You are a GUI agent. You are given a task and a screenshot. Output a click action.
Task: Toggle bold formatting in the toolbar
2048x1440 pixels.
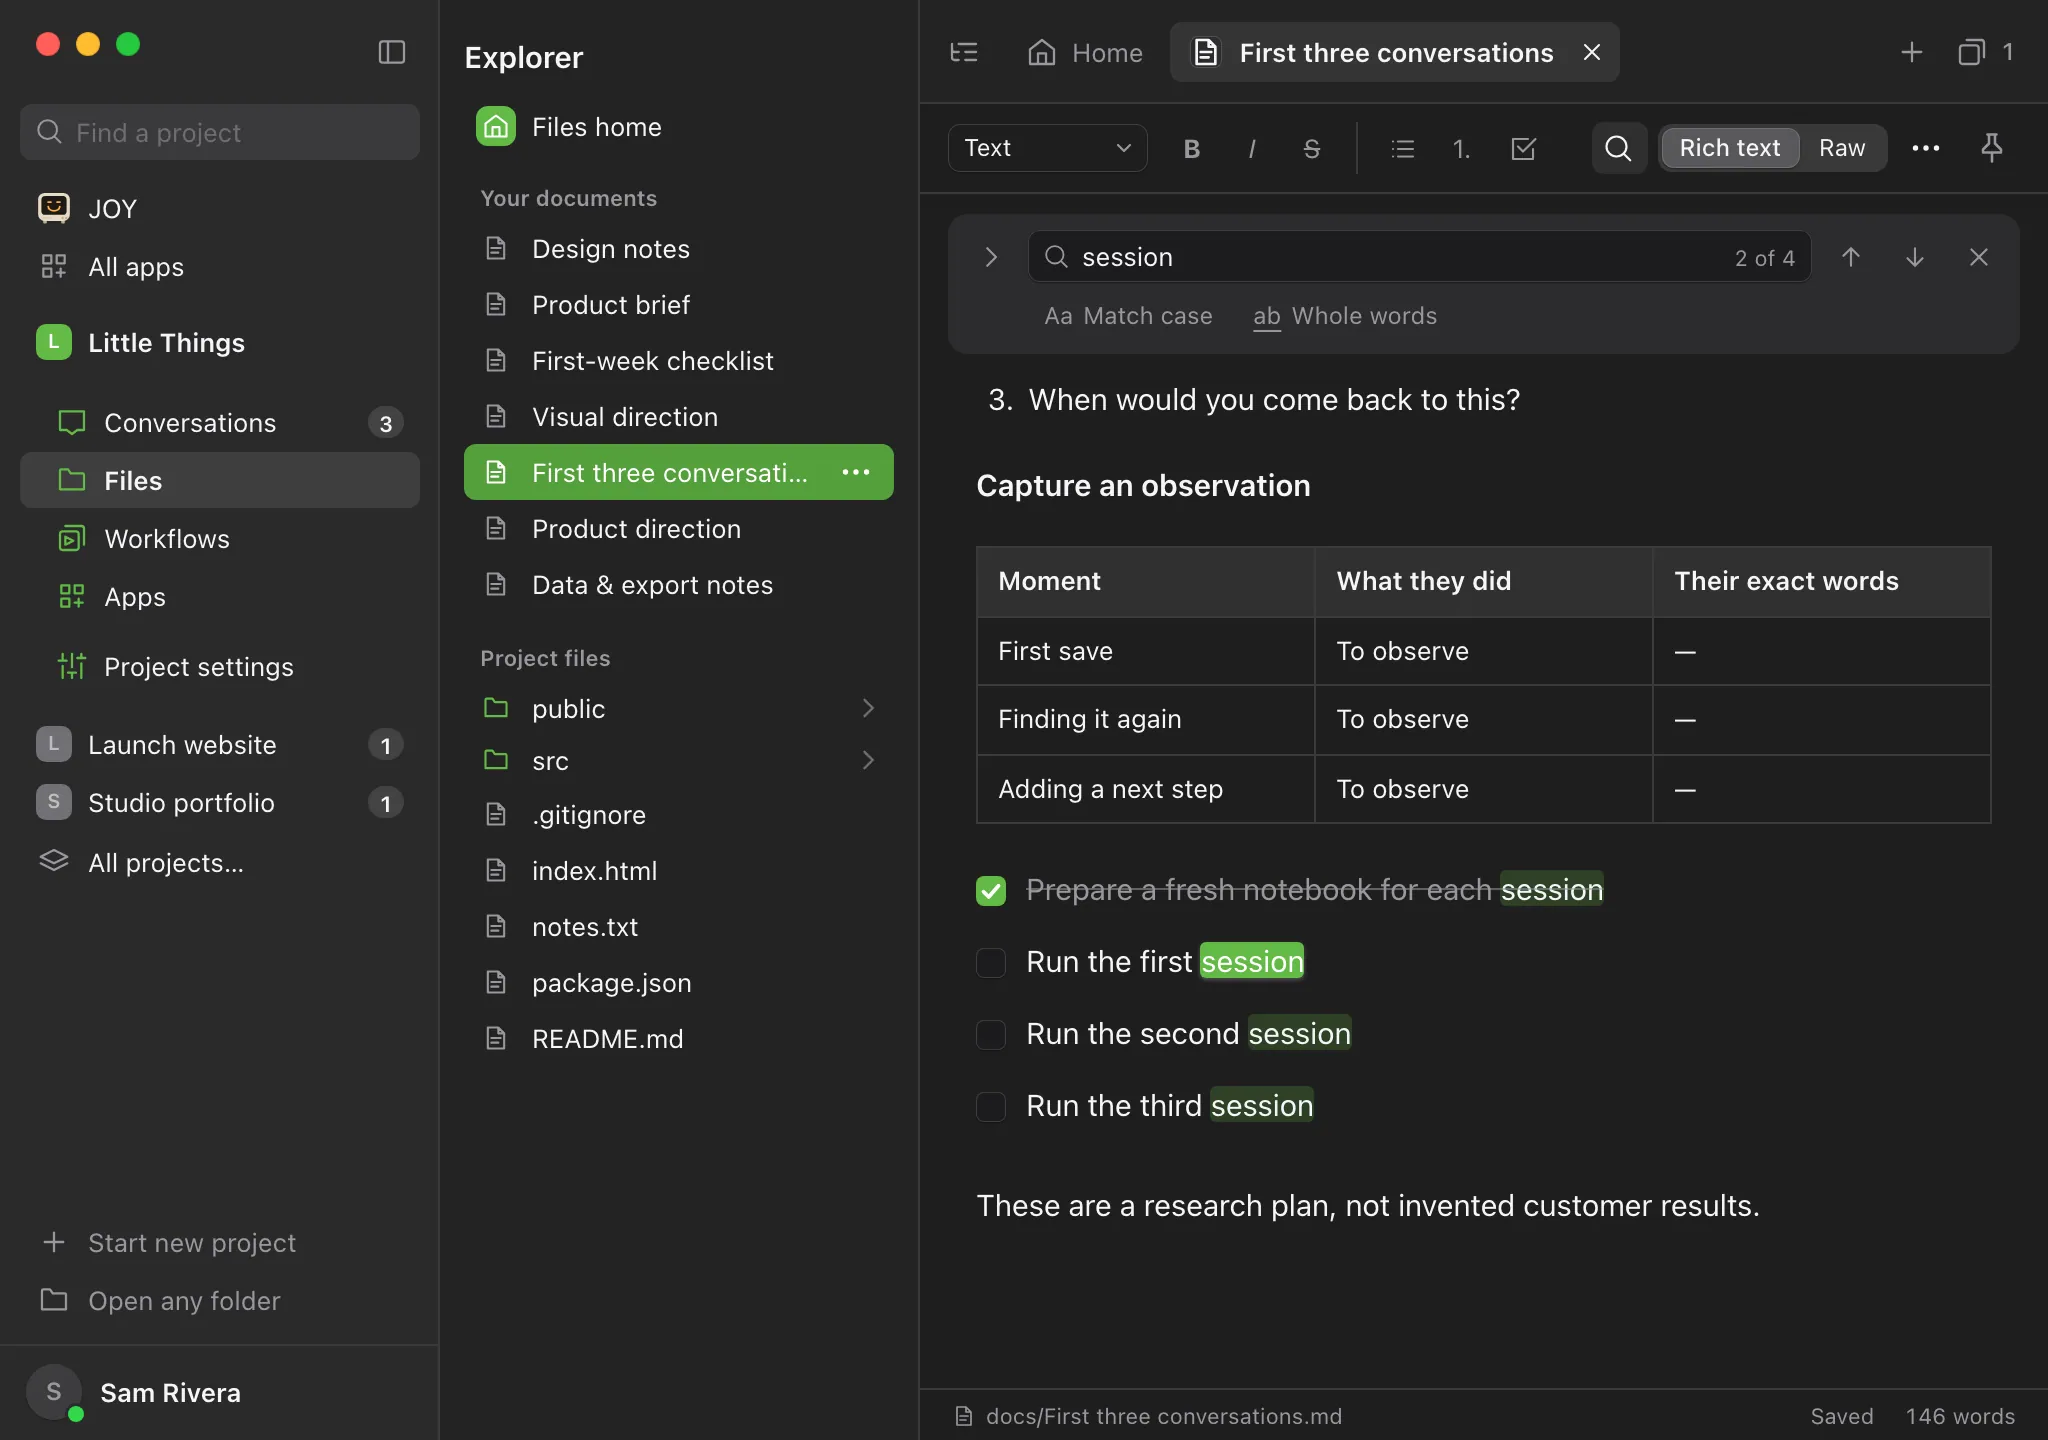click(x=1191, y=149)
